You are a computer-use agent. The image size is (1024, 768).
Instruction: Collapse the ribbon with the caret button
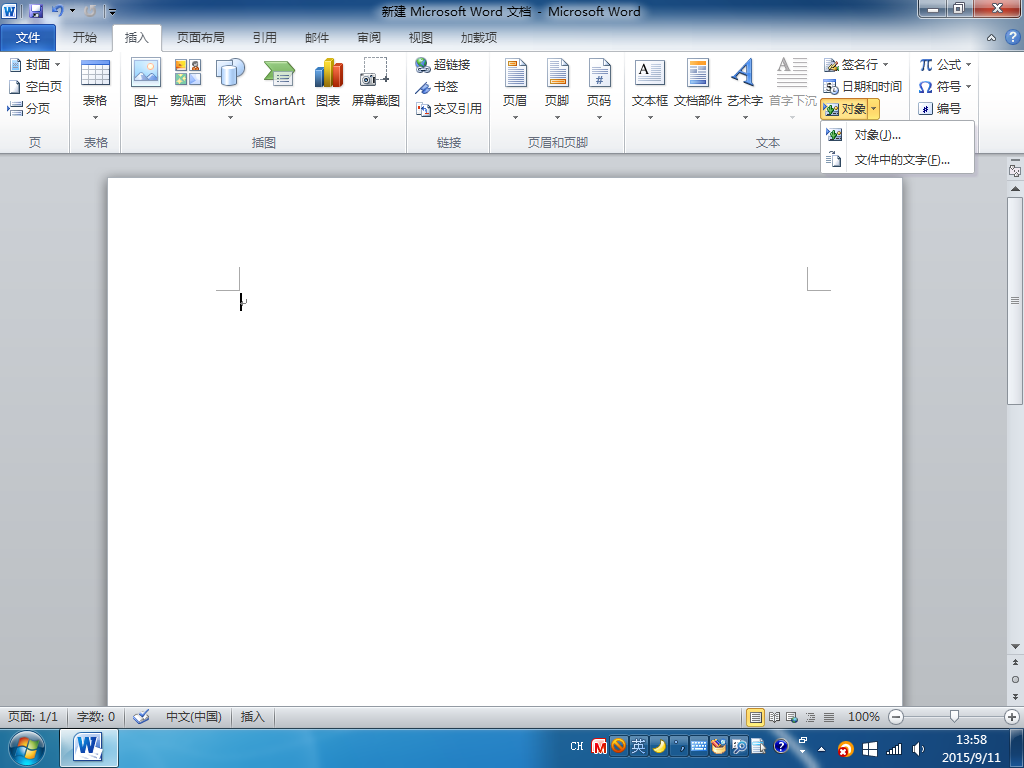(x=991, y=38)
